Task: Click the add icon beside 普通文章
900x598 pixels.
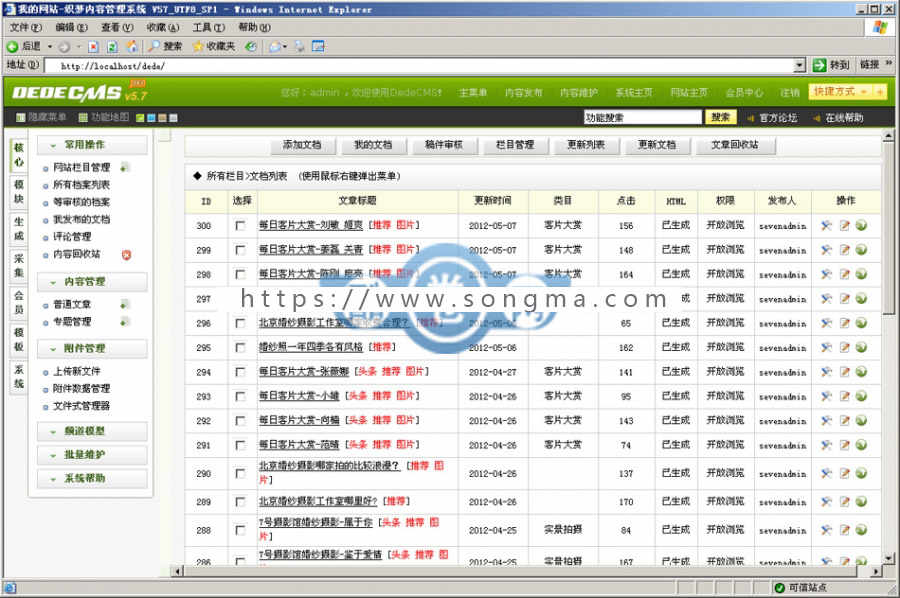Action: tap(124, 304)
